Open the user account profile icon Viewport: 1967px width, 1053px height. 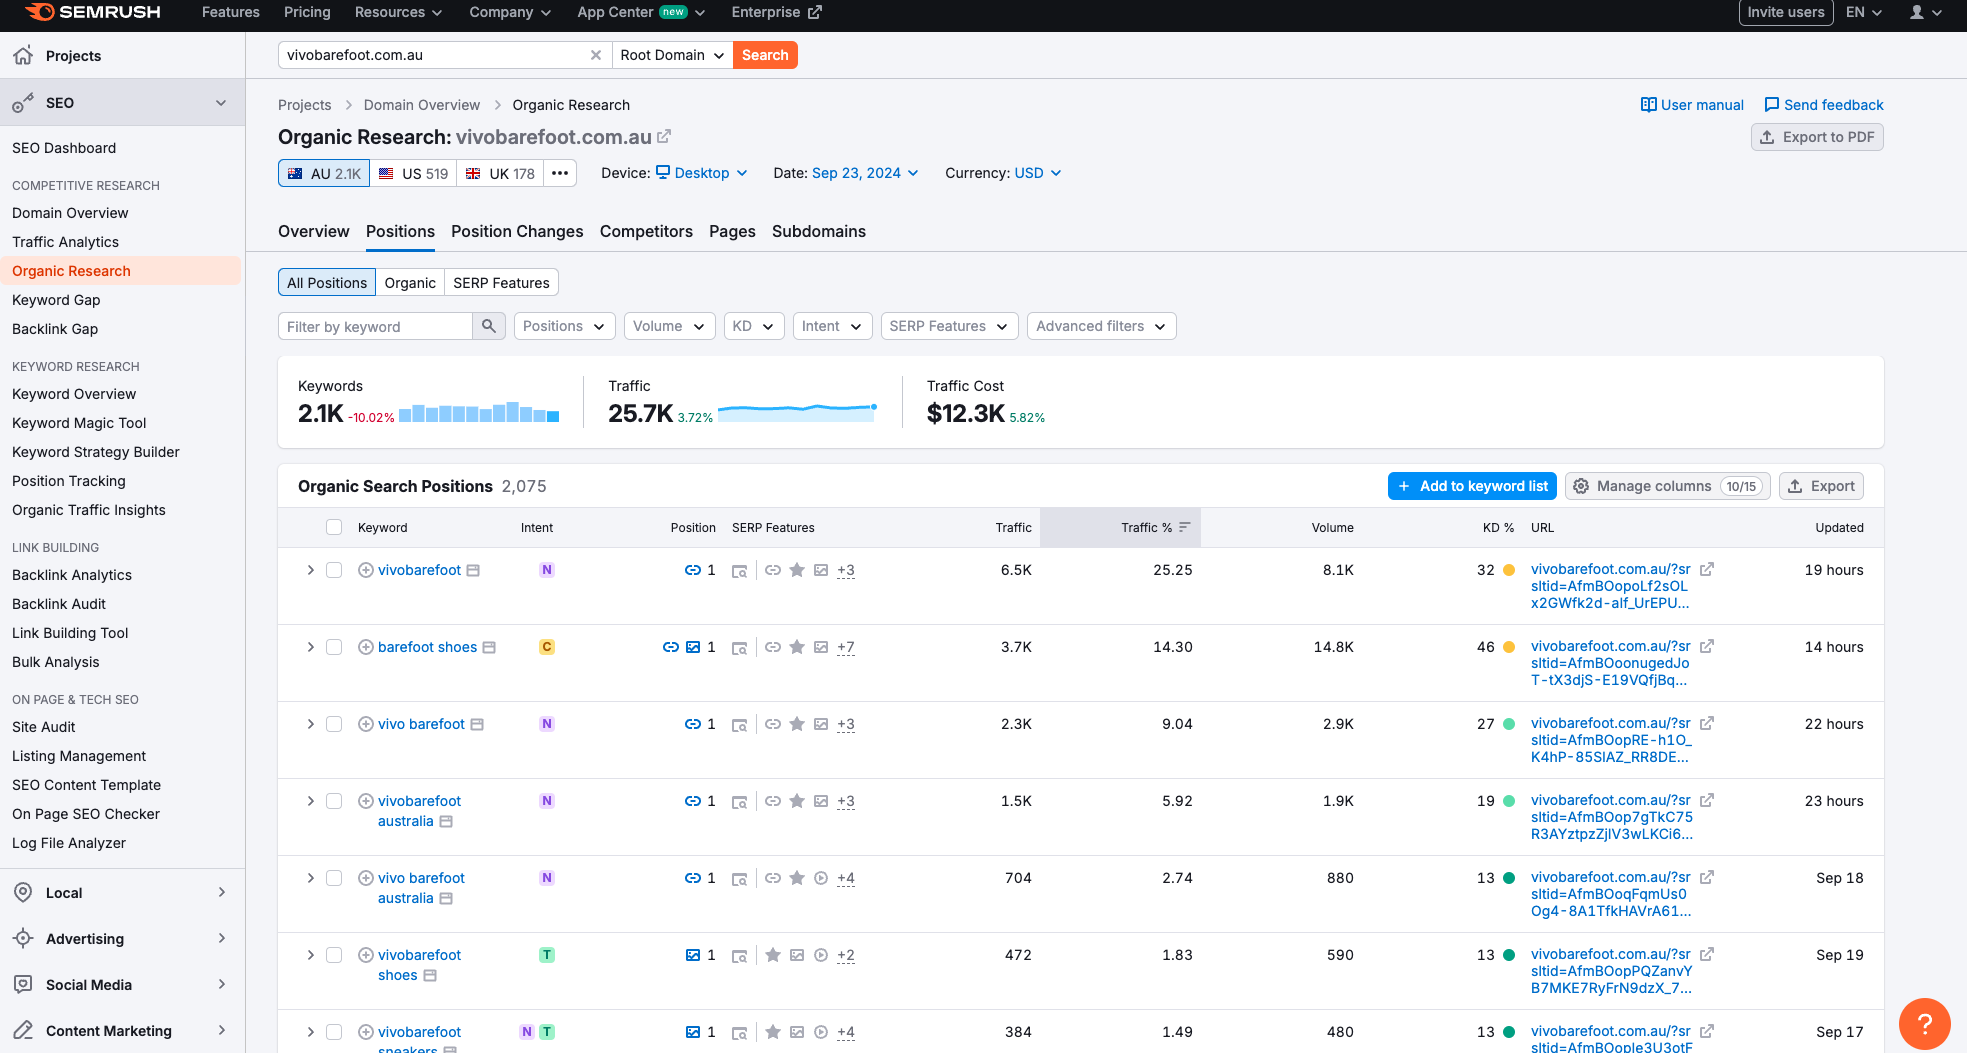point(1917,12)
